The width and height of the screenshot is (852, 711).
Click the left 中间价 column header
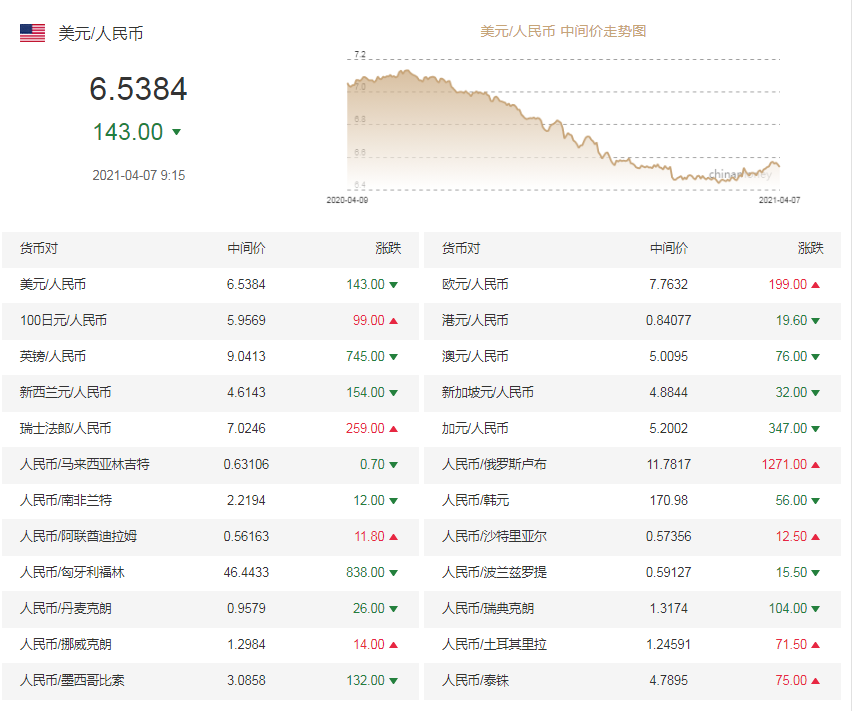246,248
